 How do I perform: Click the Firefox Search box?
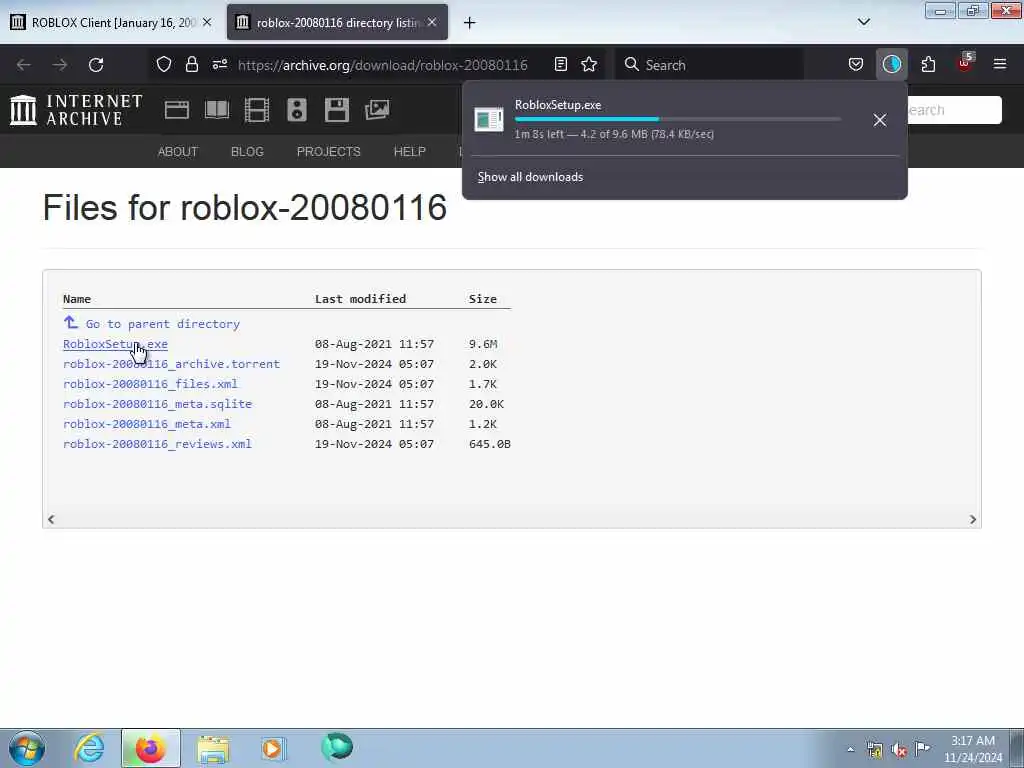[709, 65]
